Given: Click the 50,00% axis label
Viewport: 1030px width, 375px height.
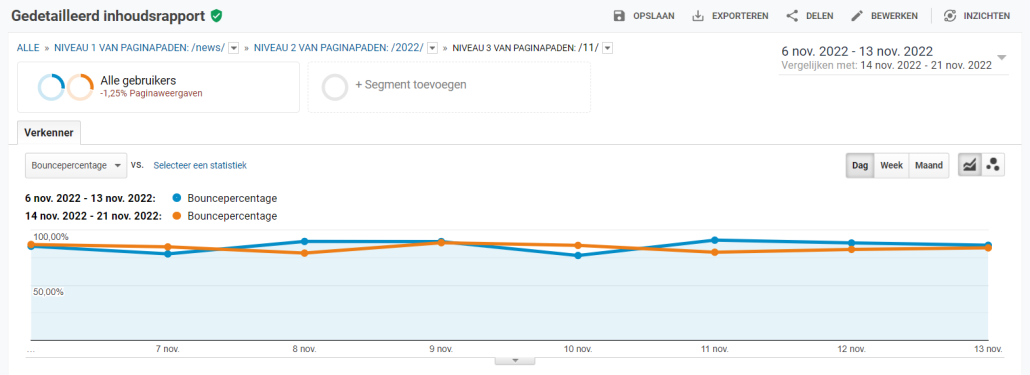Looking at the screenshot, I should tap(49, 292).
